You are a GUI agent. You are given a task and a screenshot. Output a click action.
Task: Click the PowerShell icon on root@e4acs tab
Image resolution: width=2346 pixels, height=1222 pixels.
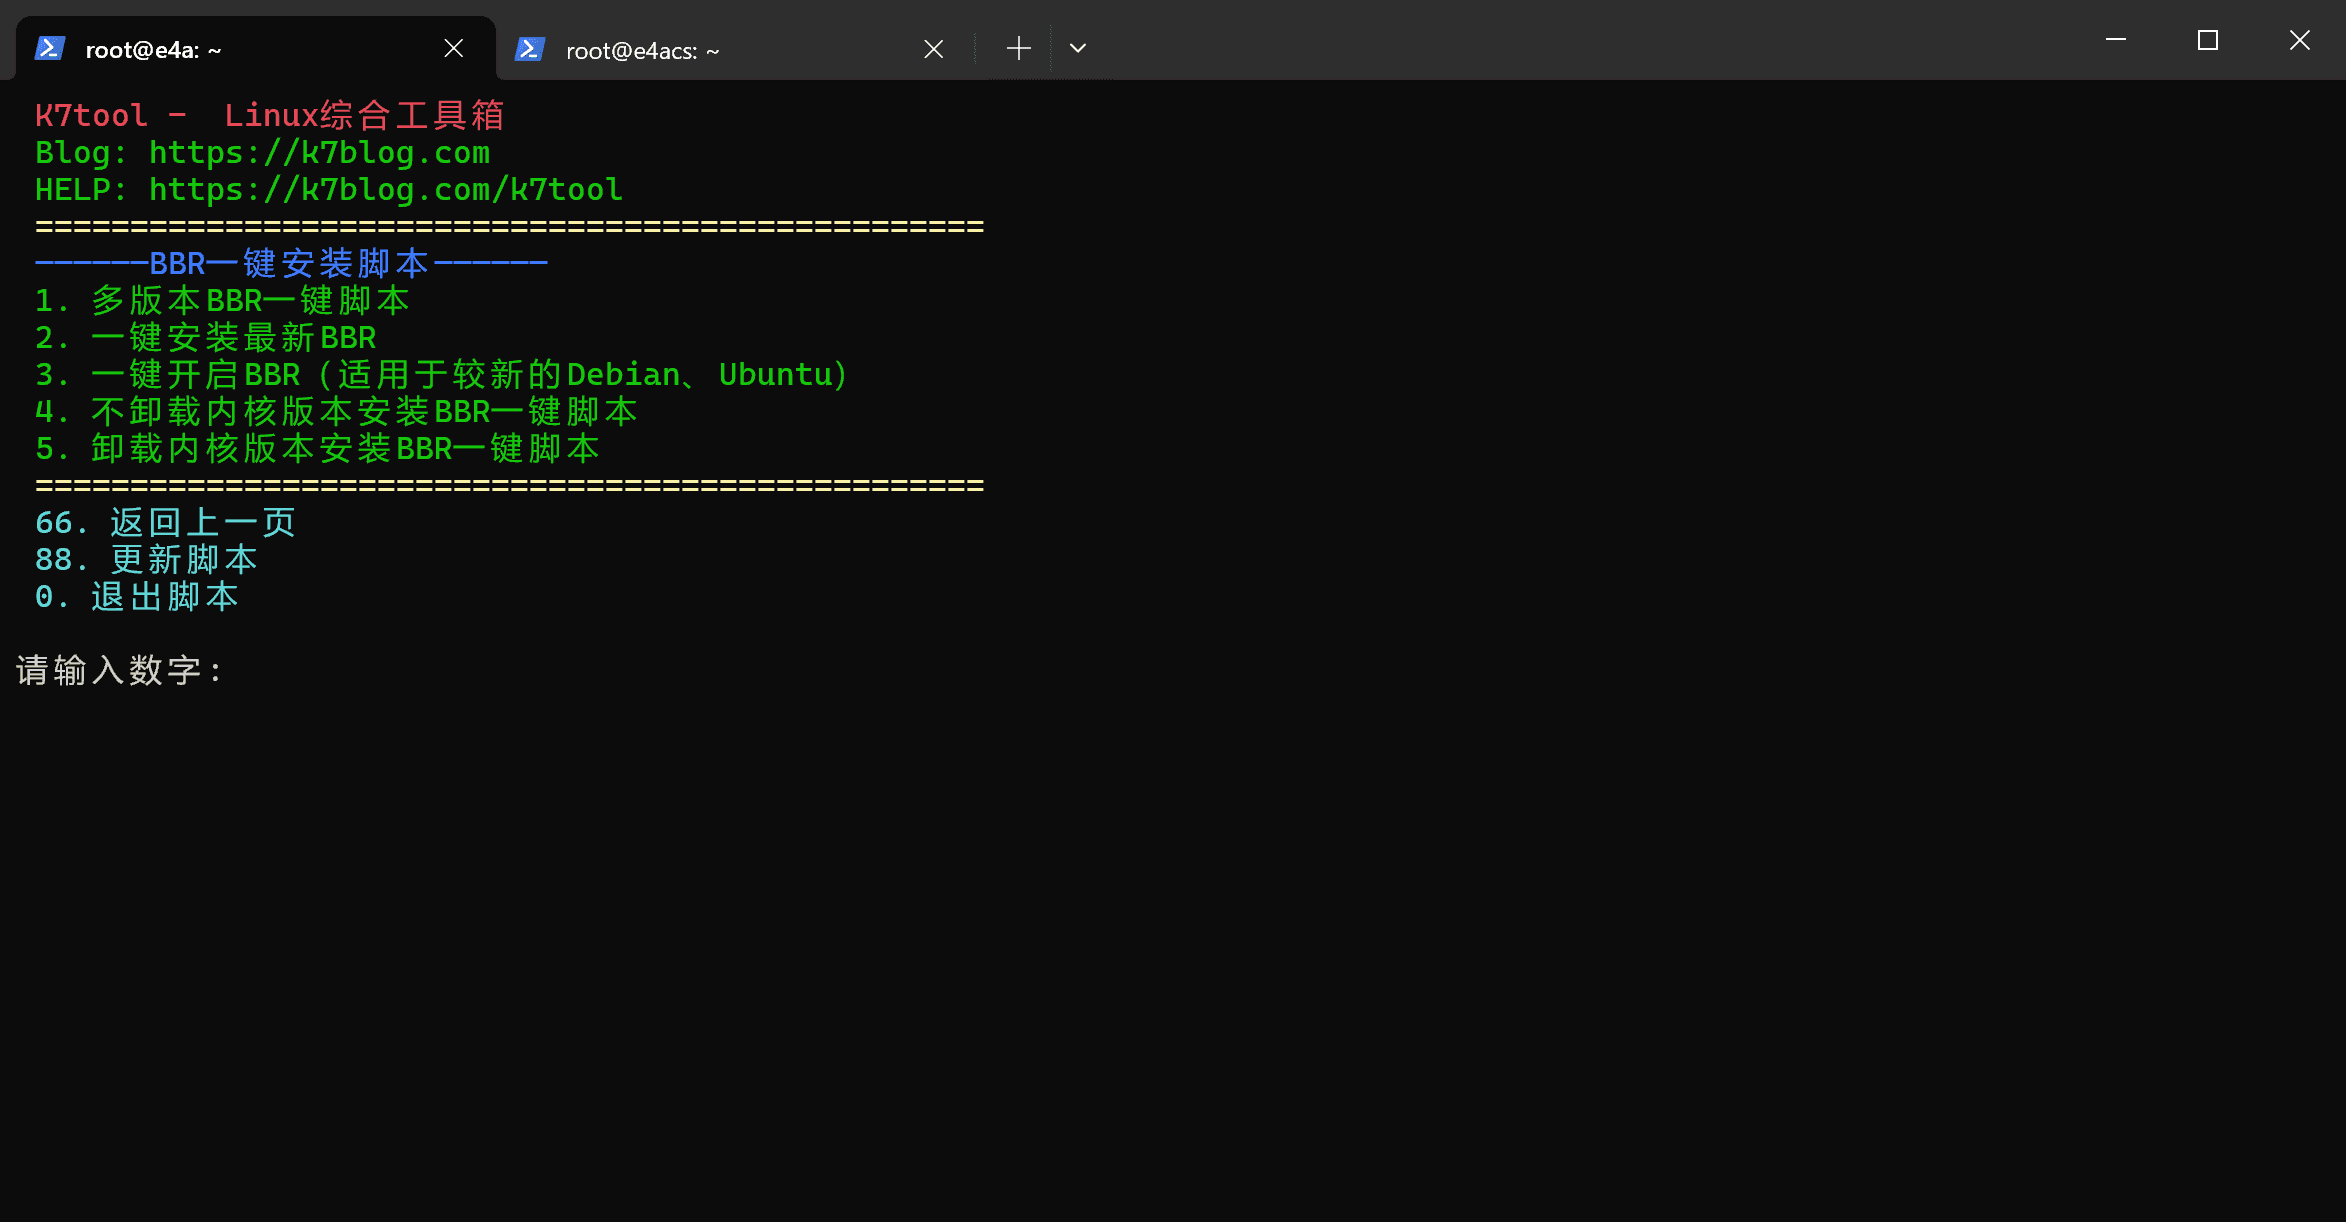click(530, 48)
